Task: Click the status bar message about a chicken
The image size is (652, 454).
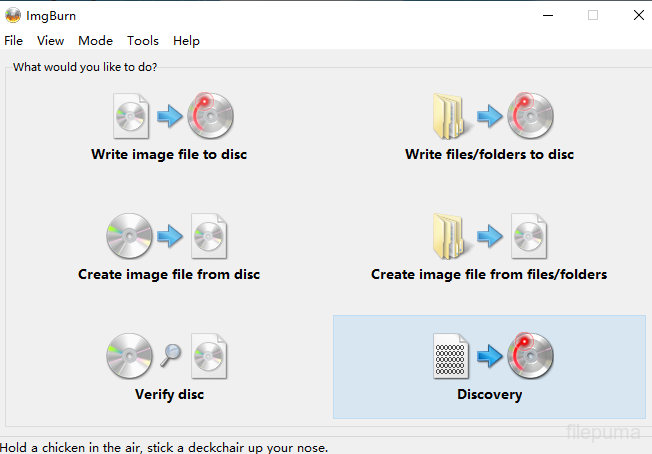Action: [164, 447]
